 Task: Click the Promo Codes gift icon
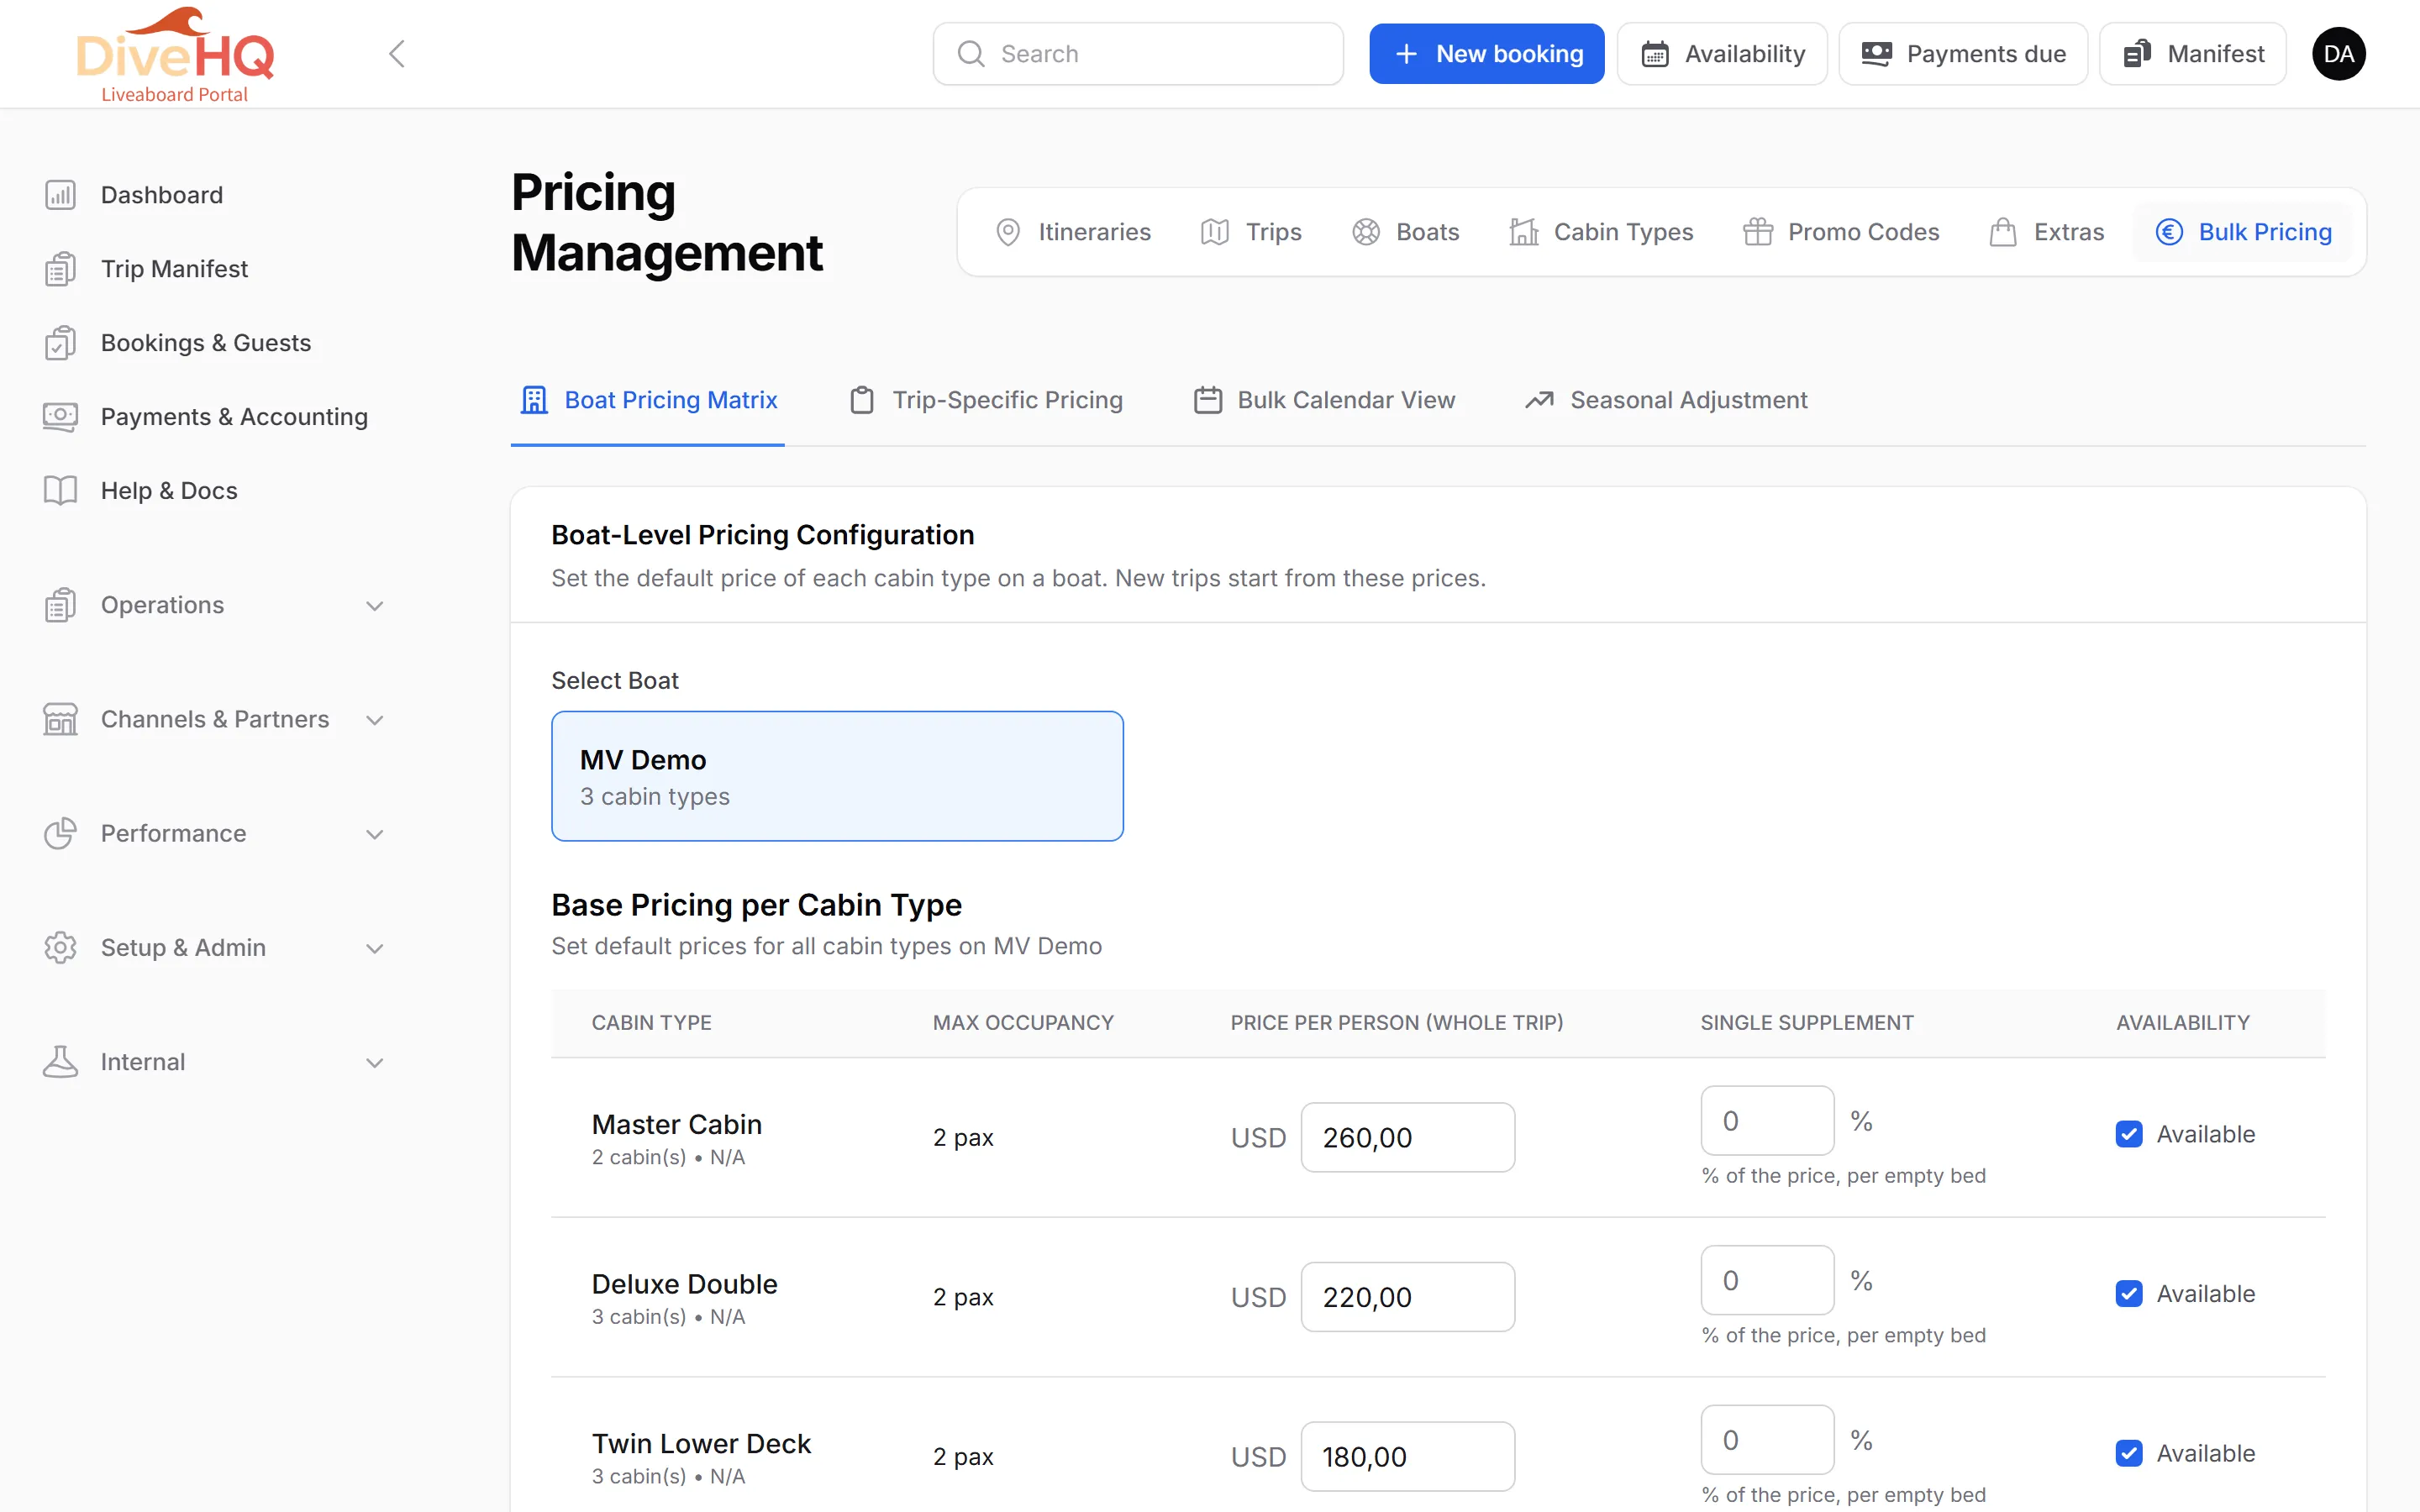(1758, 232)
